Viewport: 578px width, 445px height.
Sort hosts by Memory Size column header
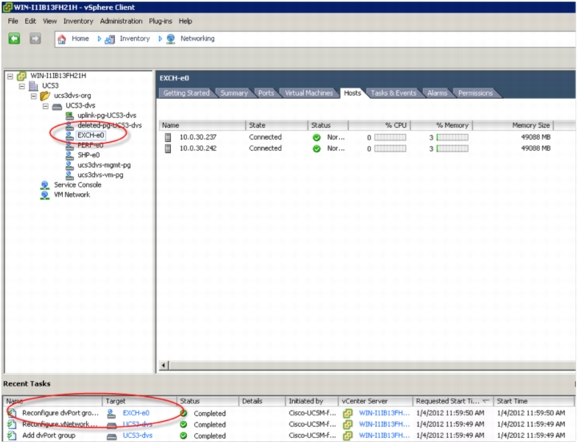[x=513, y=125]
